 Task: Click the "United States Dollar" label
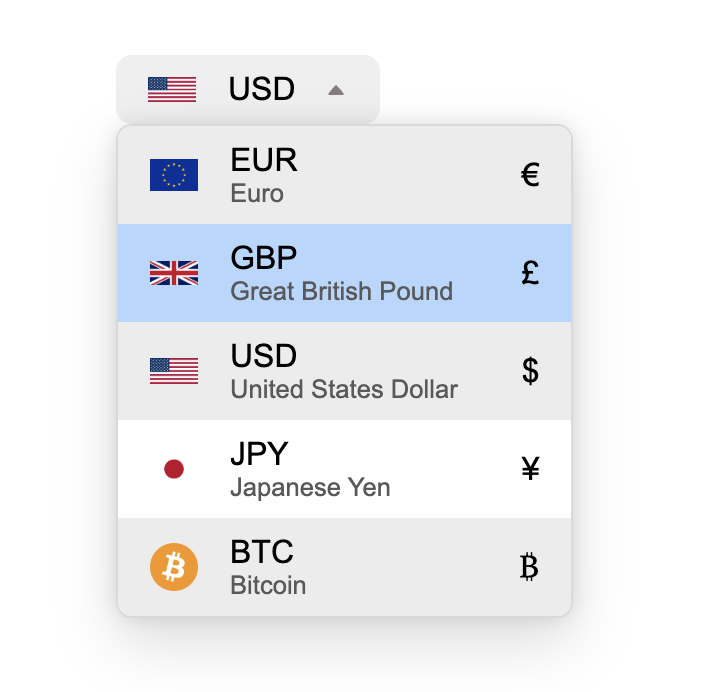(343, 389)
